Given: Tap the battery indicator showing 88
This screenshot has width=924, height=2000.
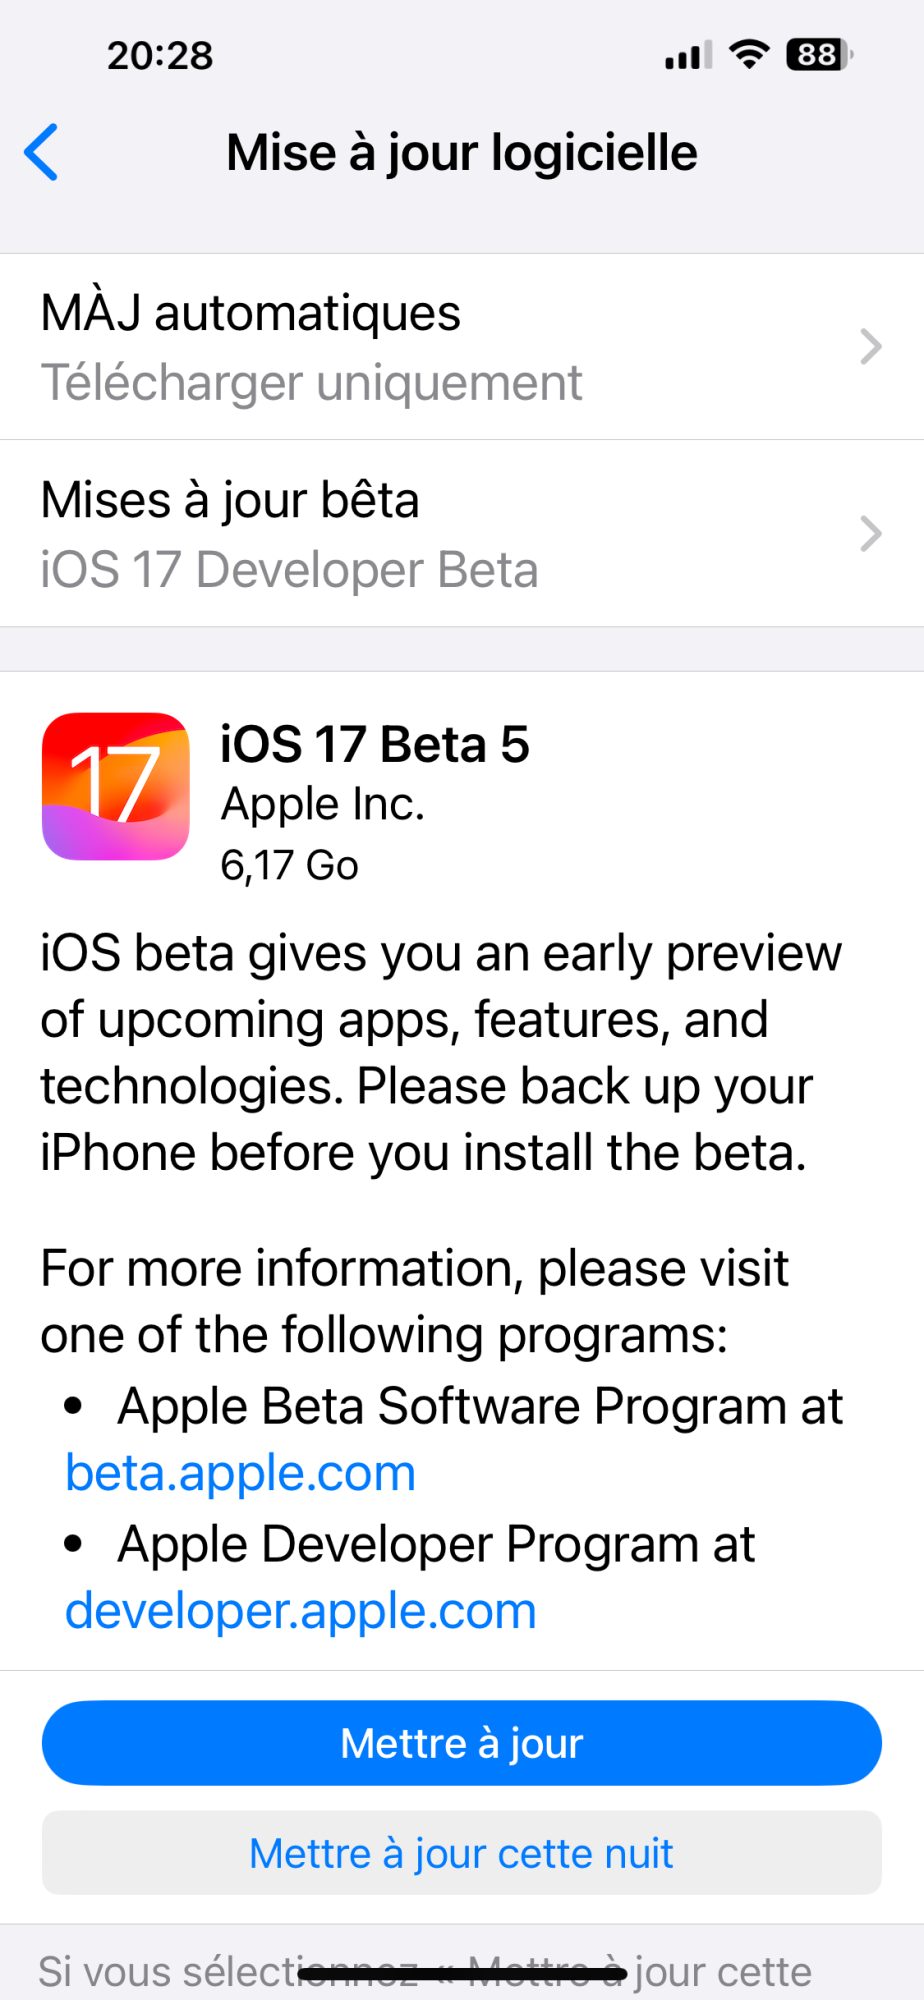Looking at the screenshot, I should coord(819,54).
